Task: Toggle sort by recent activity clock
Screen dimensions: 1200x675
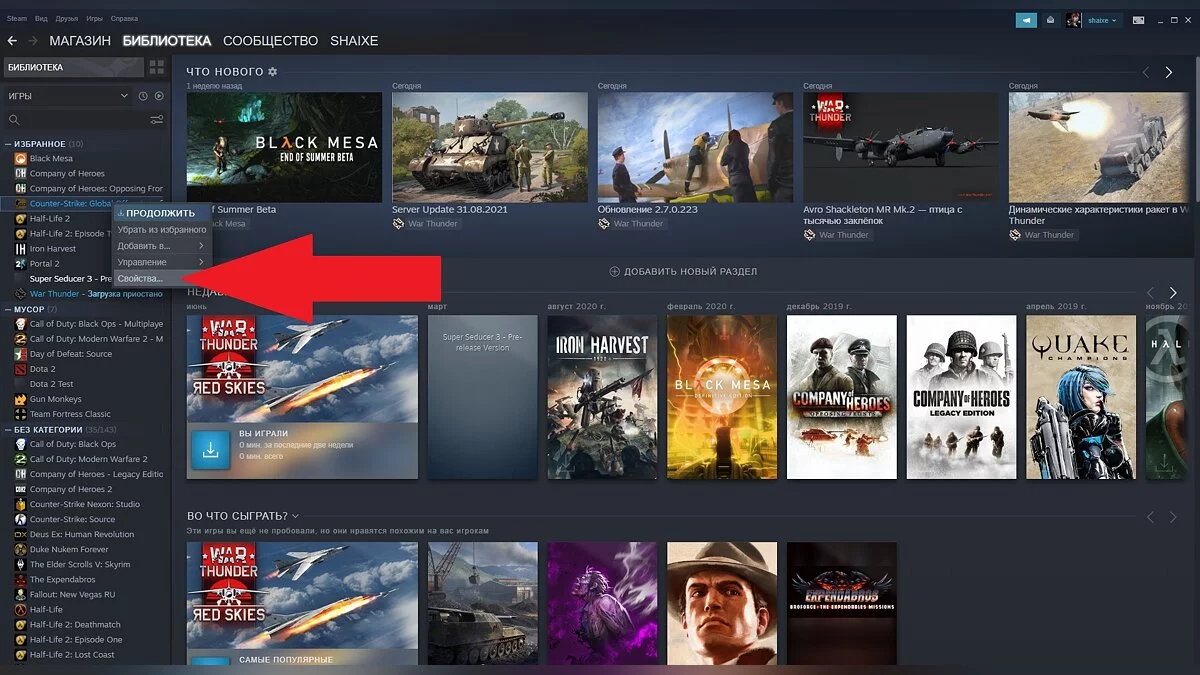Action: pos(143,96)
